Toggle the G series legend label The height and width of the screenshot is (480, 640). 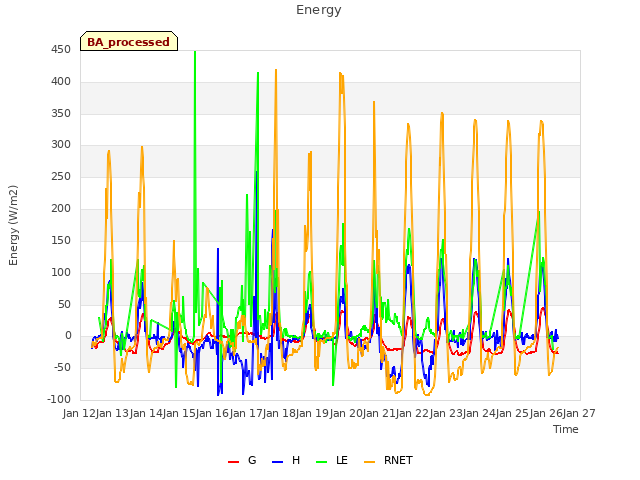coord(252,460)
